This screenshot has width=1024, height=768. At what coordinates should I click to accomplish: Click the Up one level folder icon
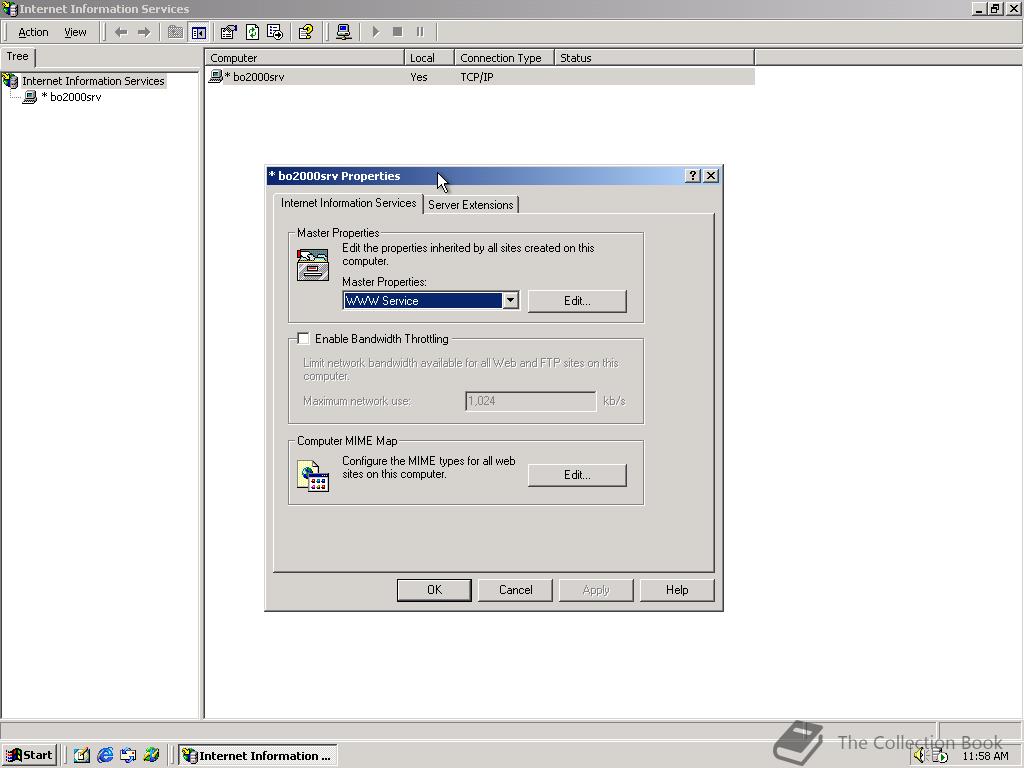pyautogui.click(x=175, y=32)
